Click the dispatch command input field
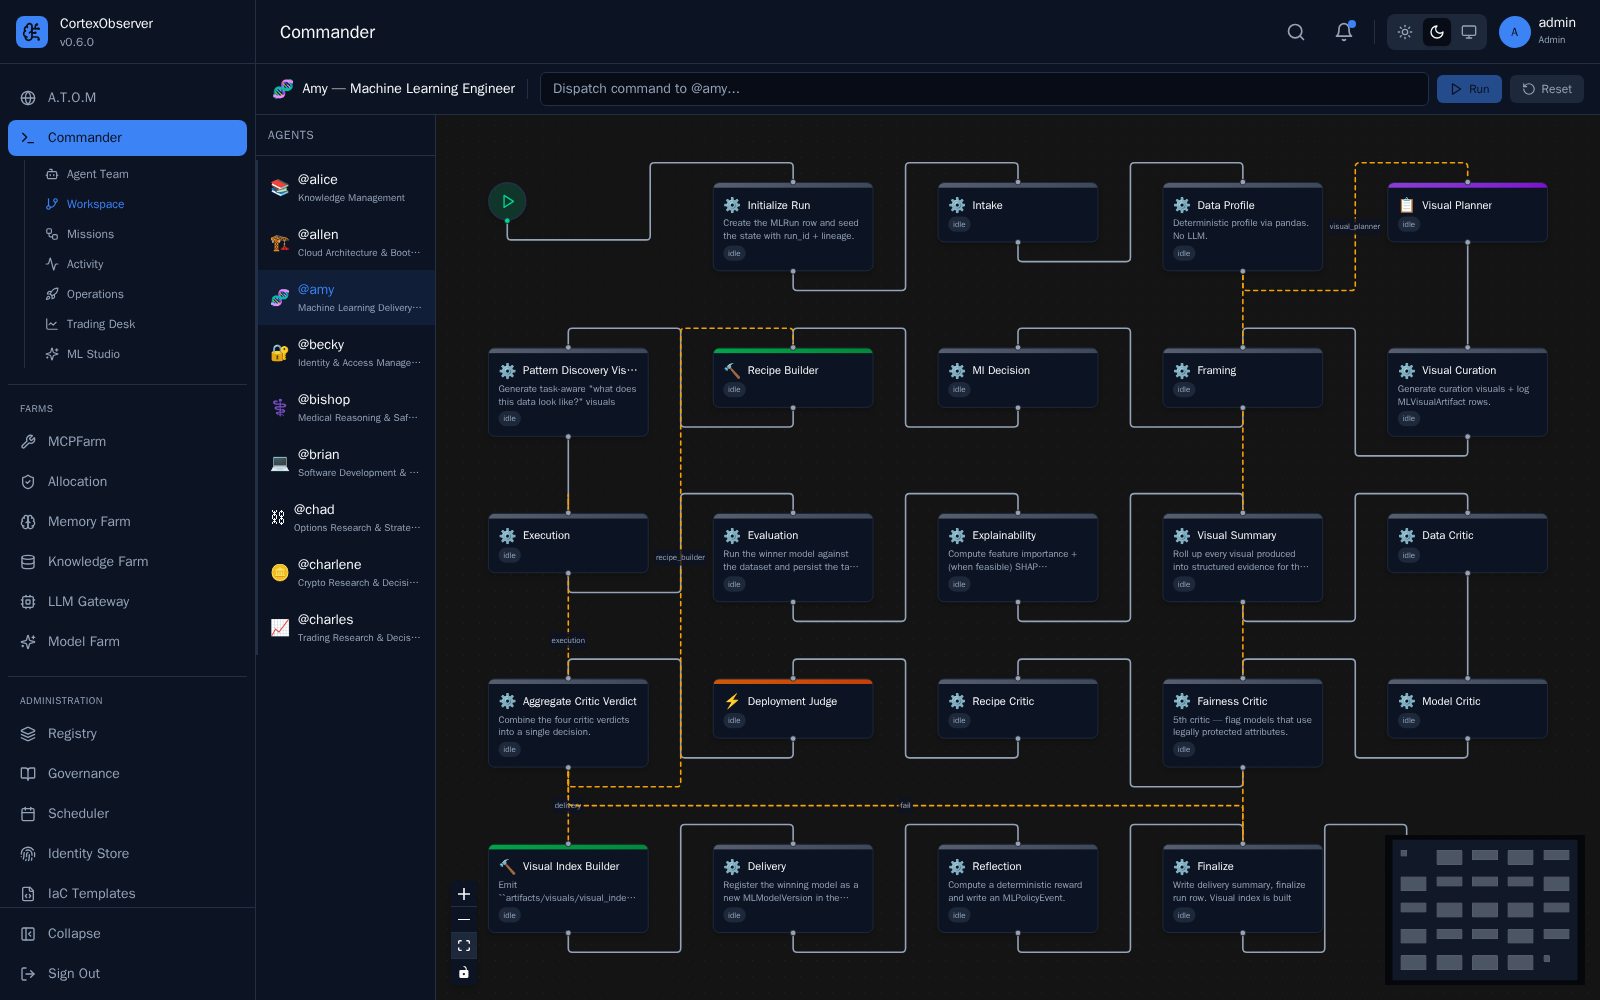Viewport: 1600px width, 1000px height. 984,89
